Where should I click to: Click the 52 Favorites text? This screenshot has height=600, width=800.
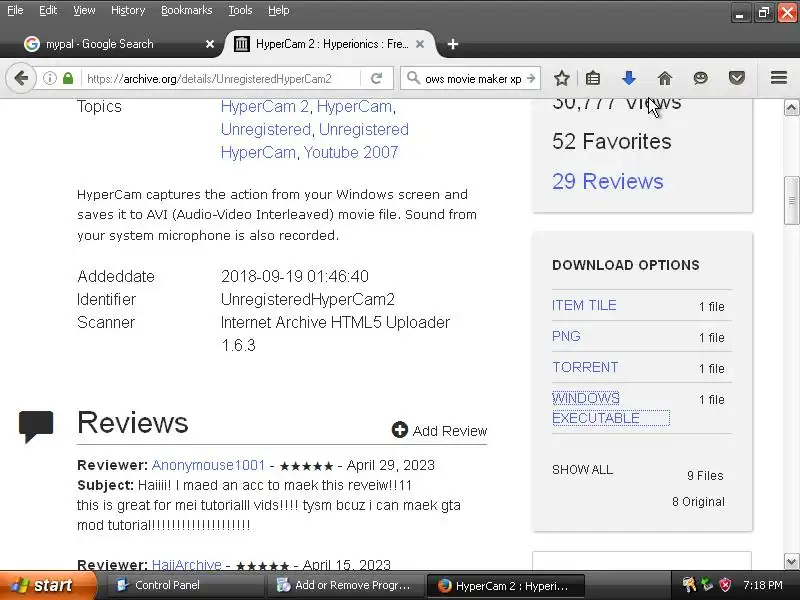[x=612, y=141]
